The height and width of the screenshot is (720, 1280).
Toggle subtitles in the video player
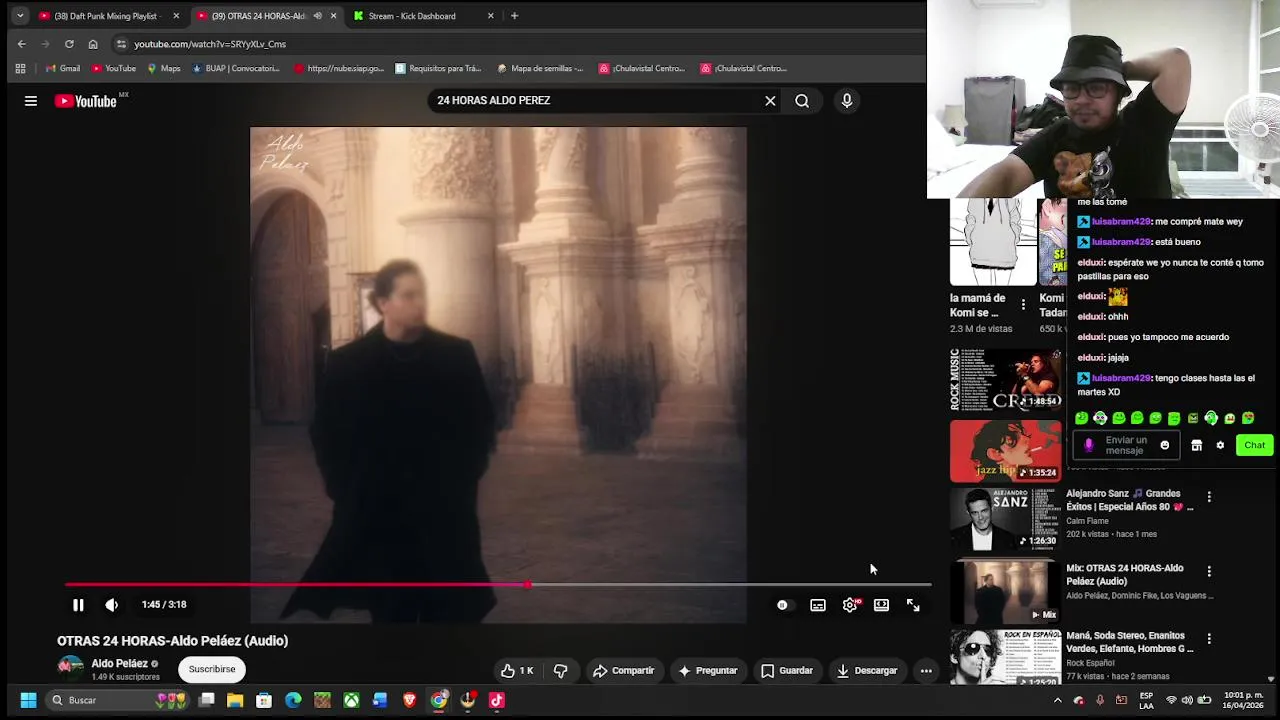(x=818, y=605)
